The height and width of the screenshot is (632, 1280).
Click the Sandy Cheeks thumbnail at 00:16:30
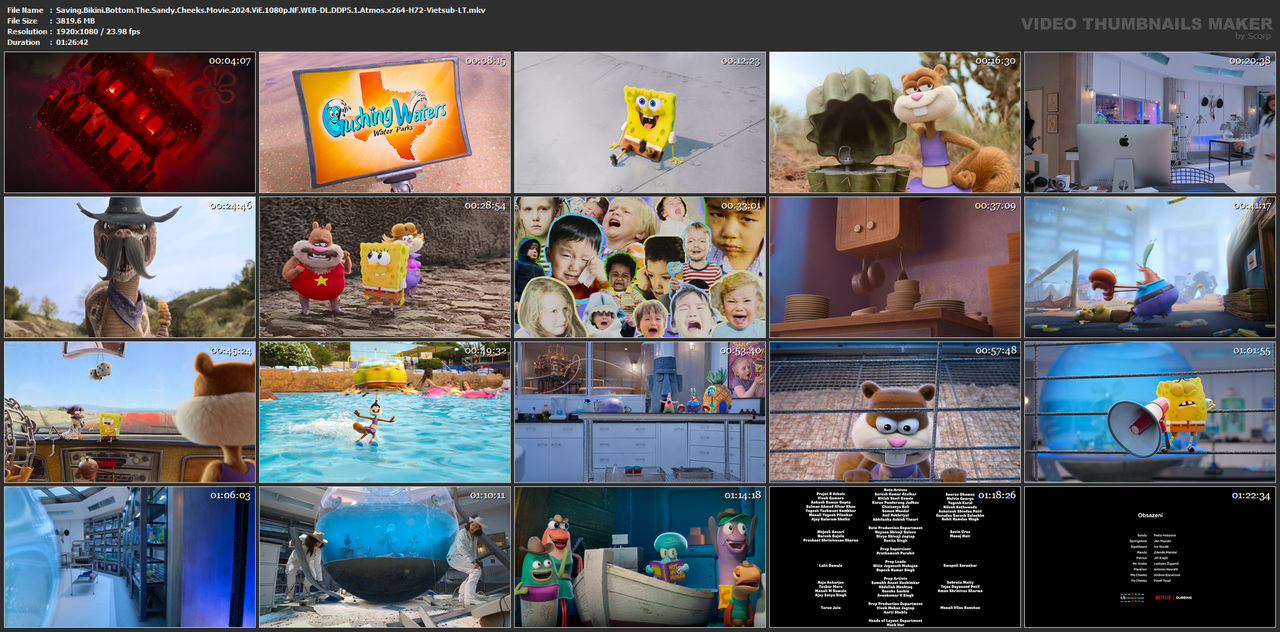point(895,122)
